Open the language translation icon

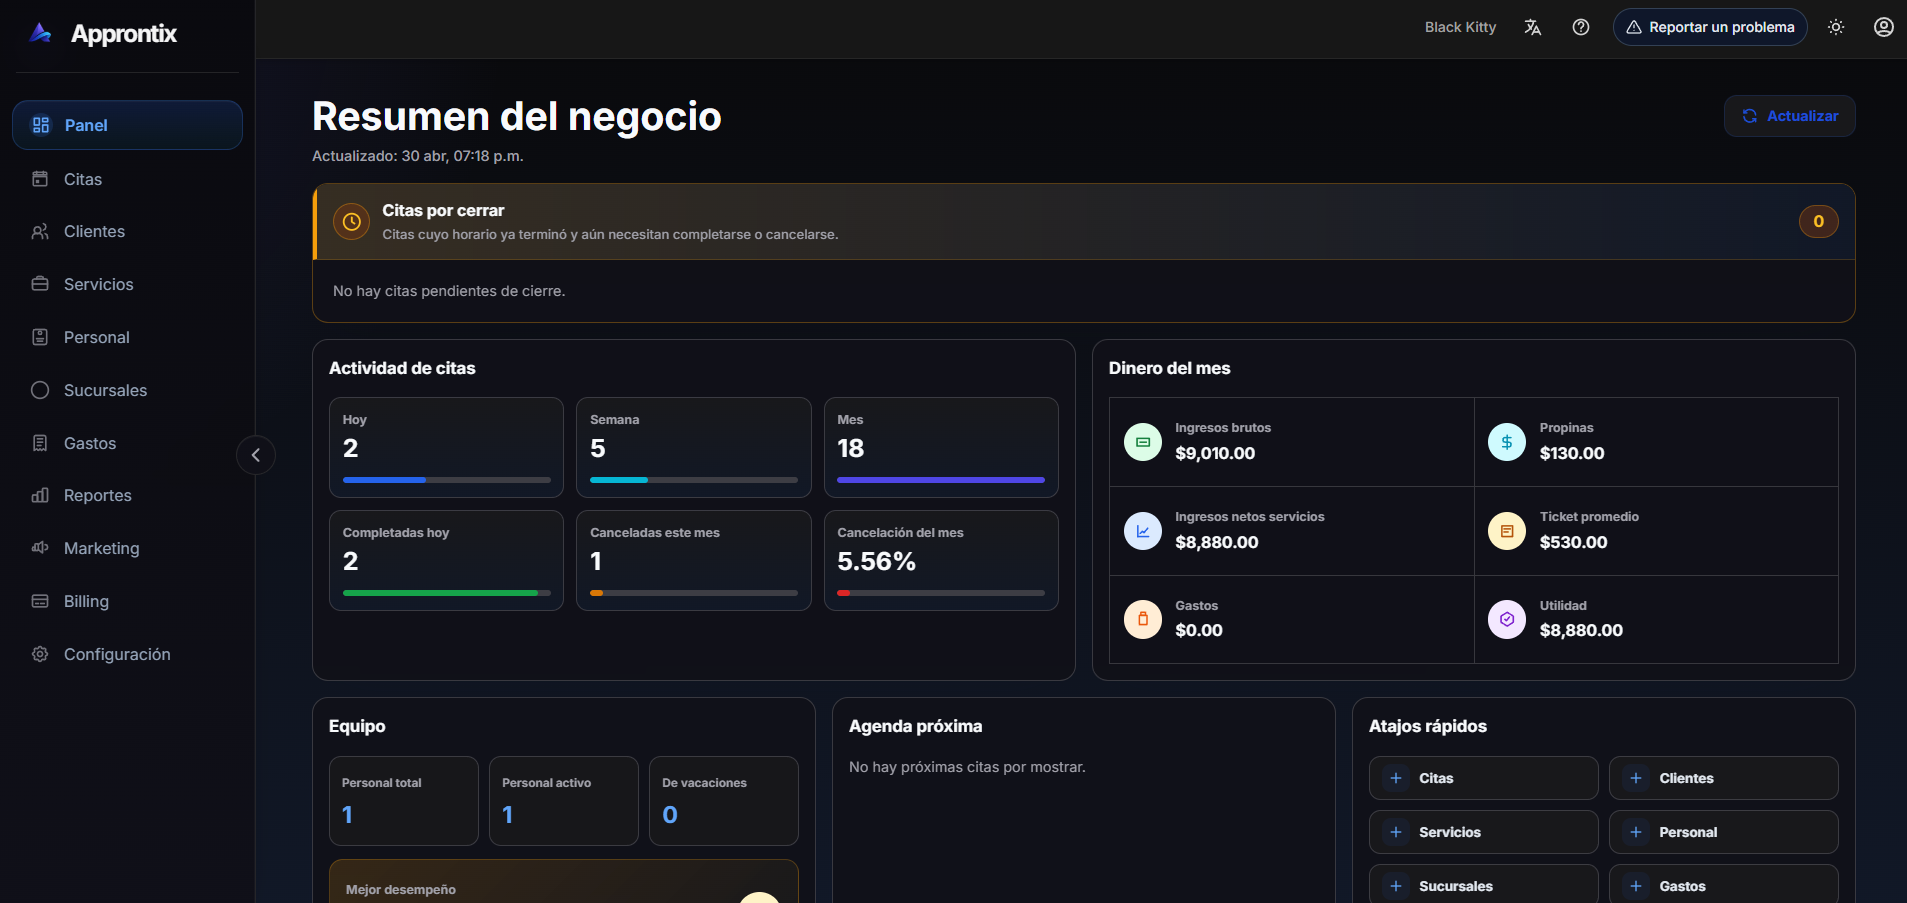(1532, 27)
